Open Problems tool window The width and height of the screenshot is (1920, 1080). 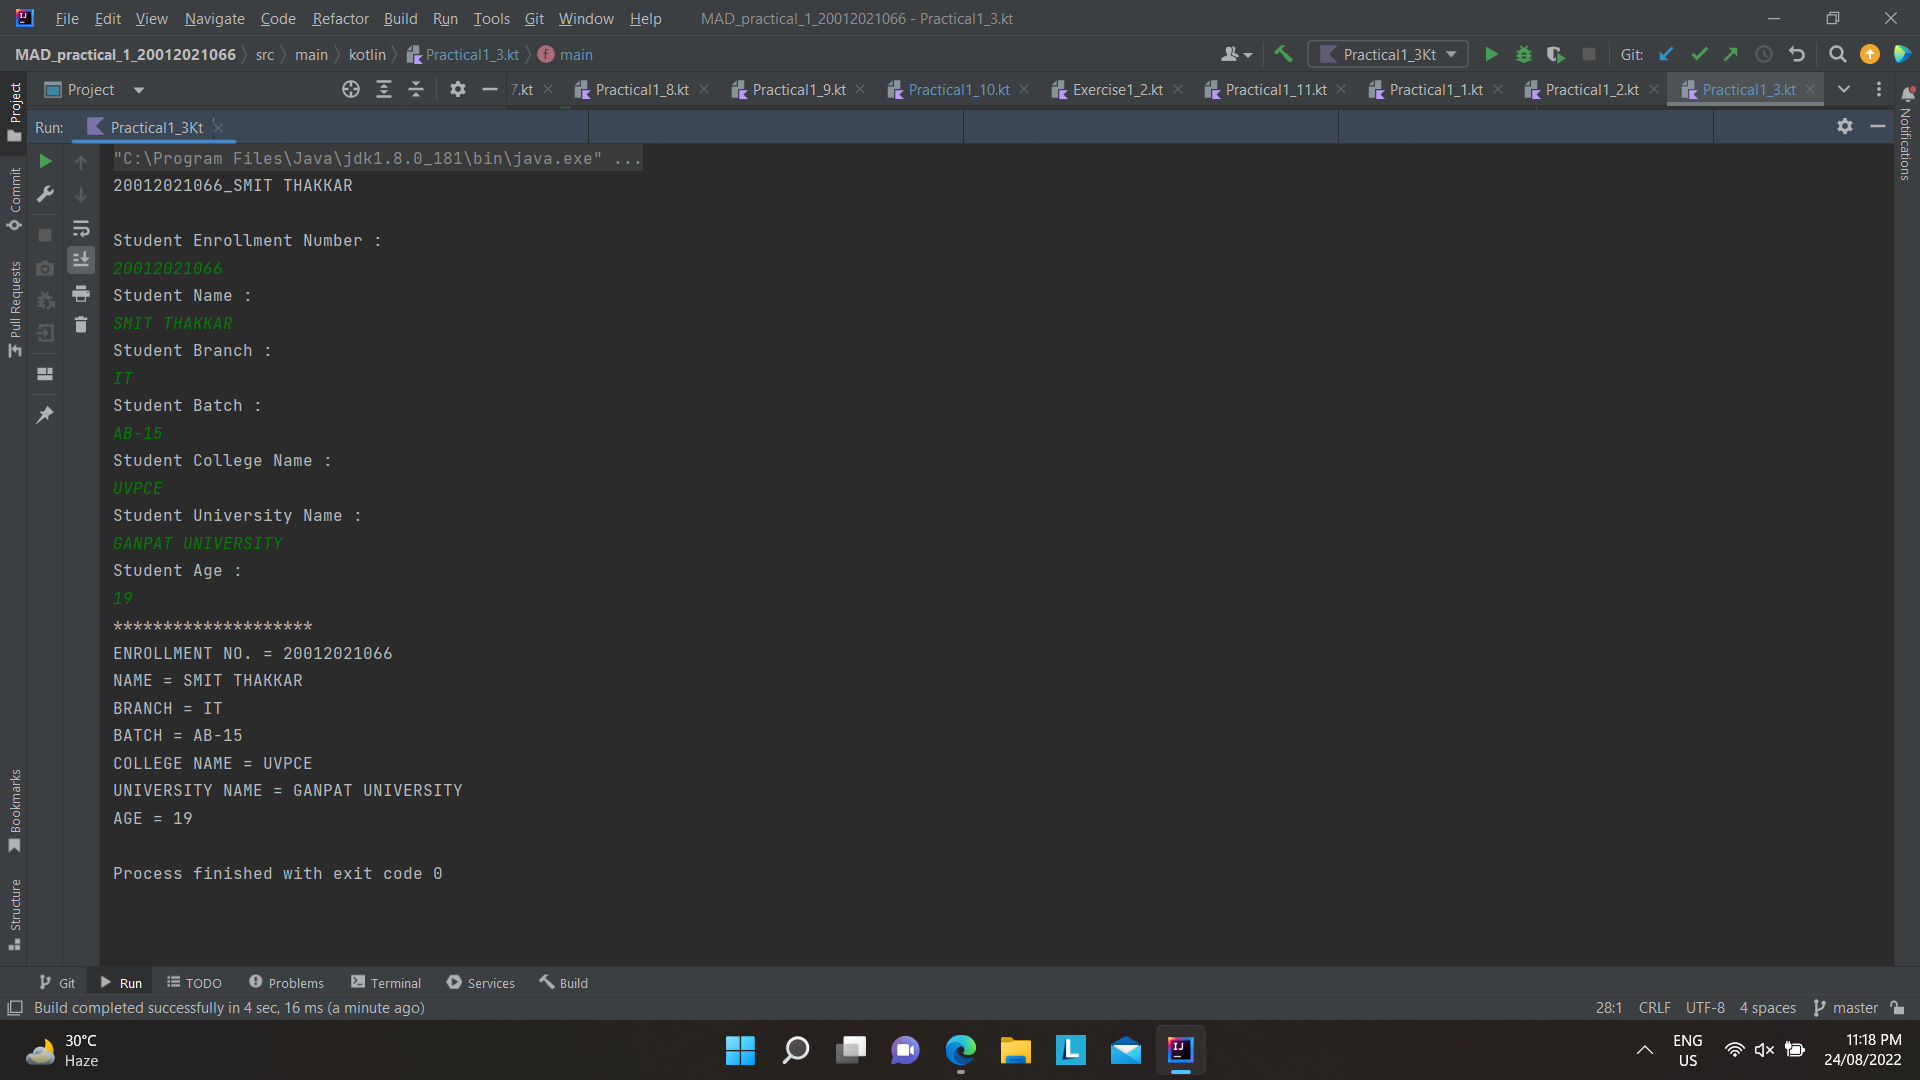click(286, 983)
